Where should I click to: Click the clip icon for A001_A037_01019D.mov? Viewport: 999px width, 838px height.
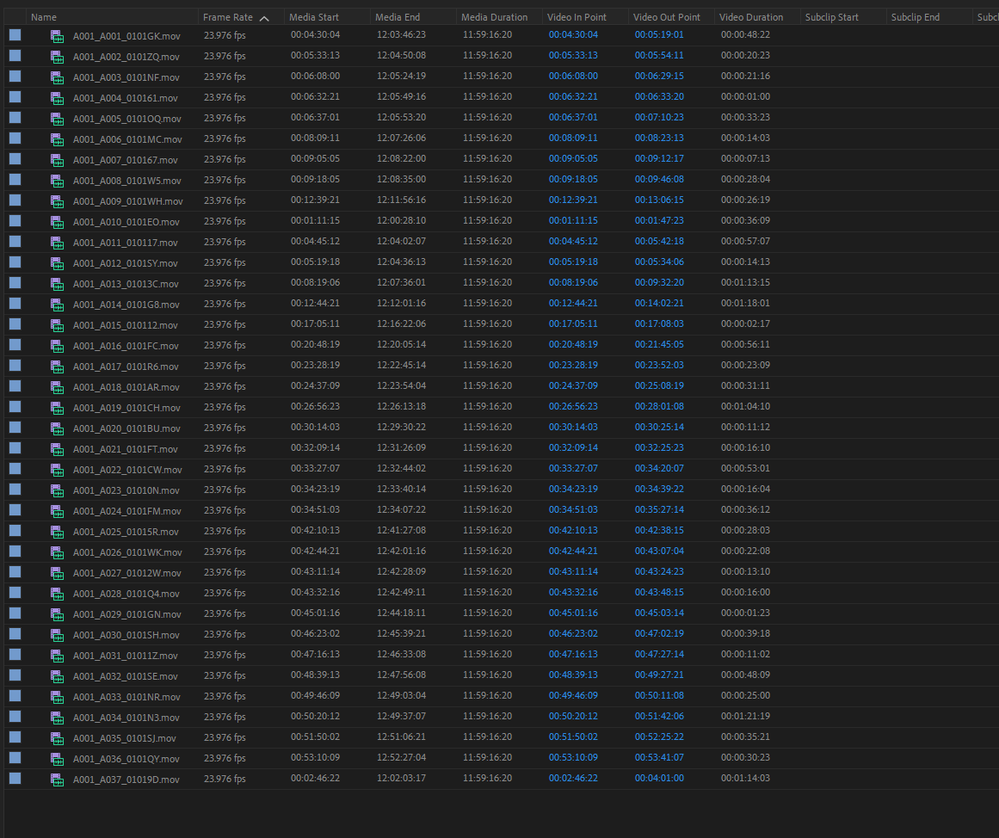[57, 779]
